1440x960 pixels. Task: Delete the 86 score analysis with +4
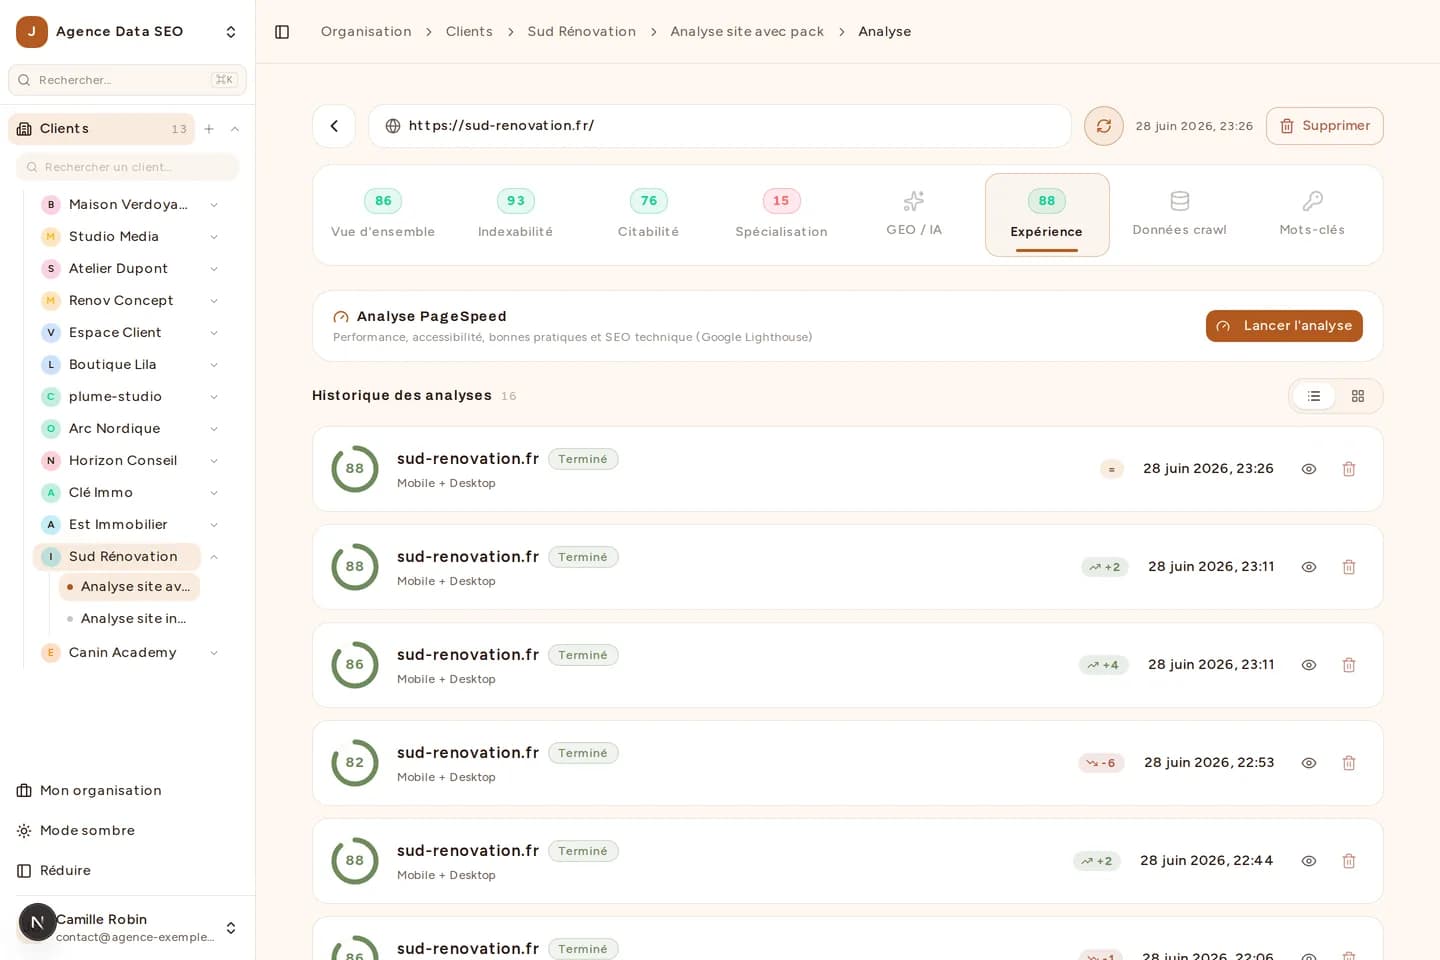(x=1349, y=665)
